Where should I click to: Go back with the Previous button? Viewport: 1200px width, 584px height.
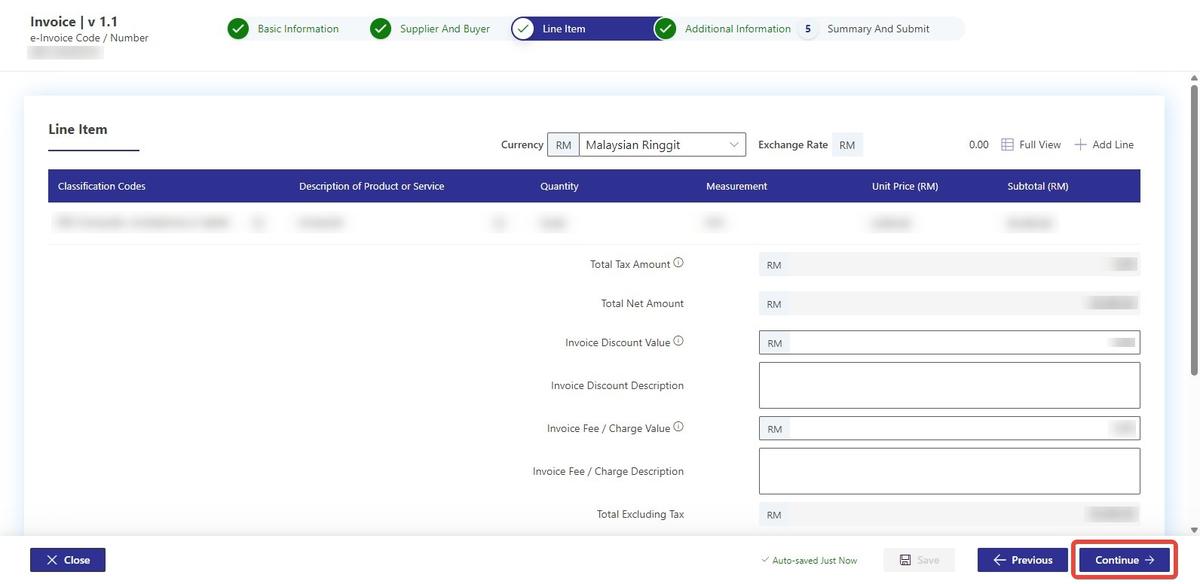pos(1022,560)
